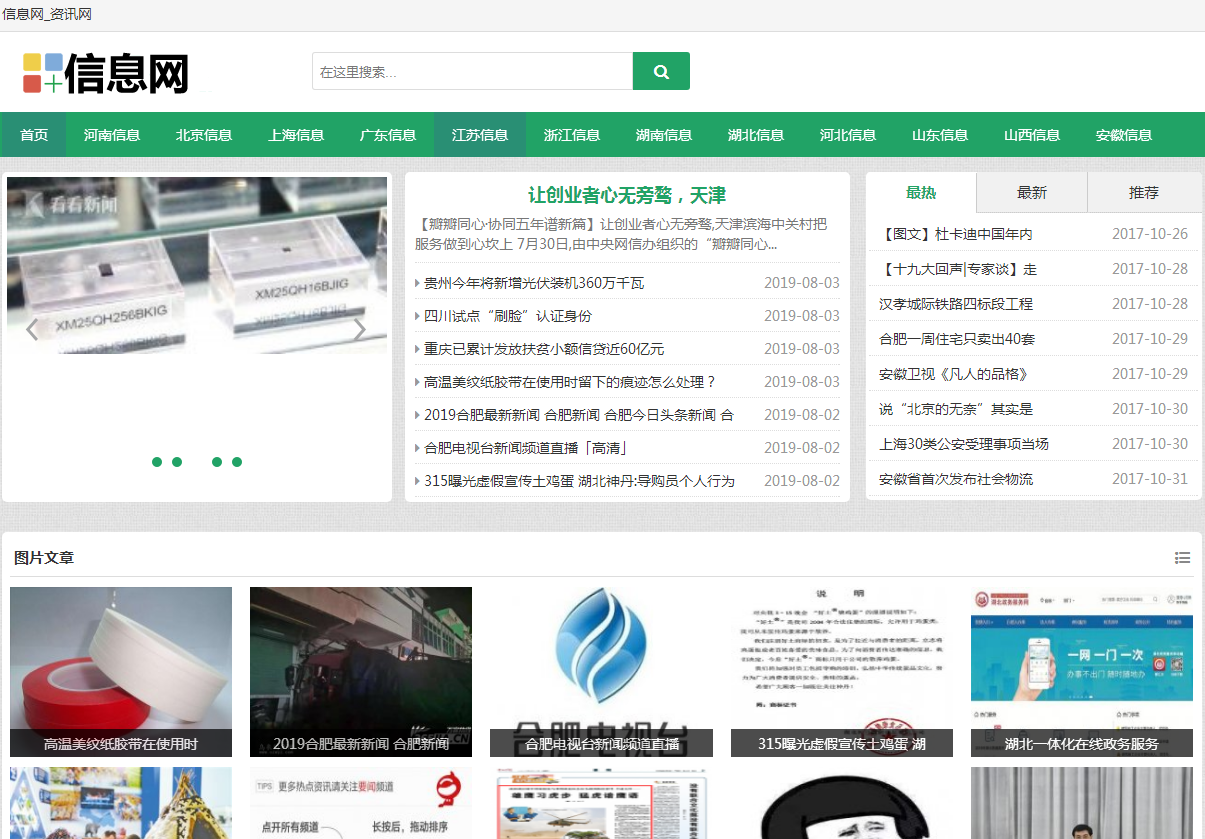Click the left carousel navigation arrow

32,330
